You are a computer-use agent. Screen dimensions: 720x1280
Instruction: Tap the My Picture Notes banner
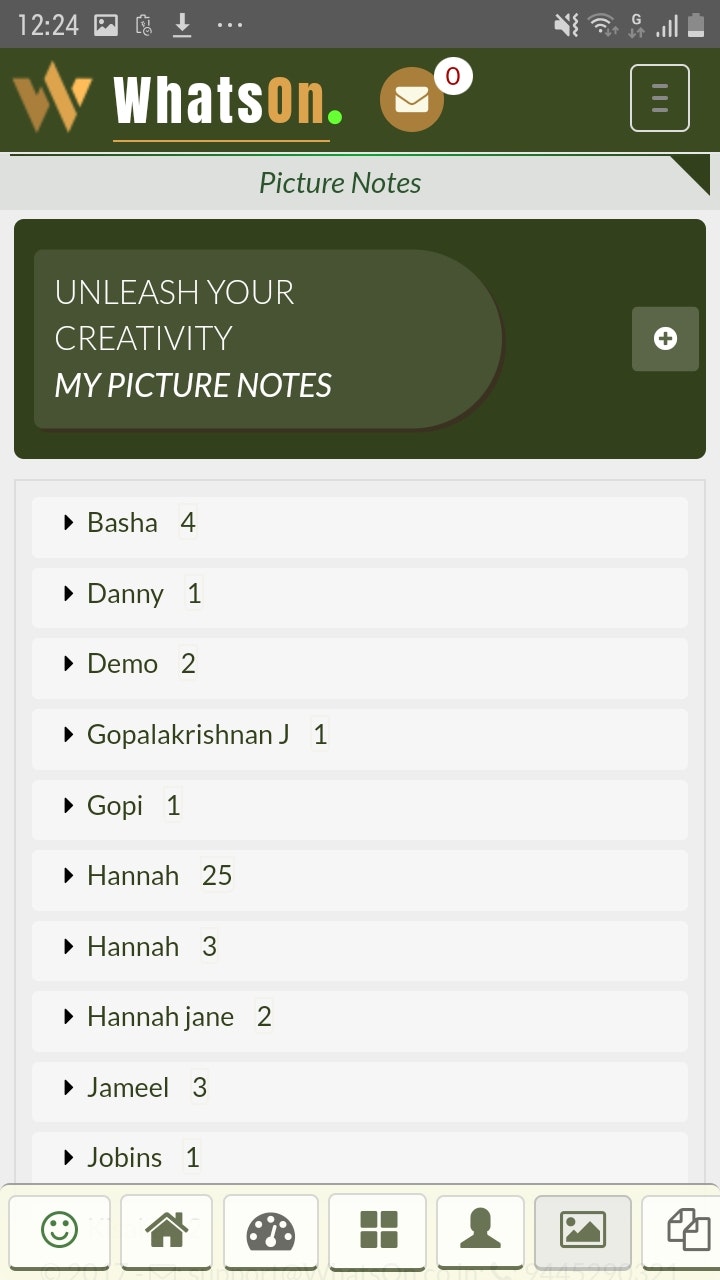click(x=268, y=340)
